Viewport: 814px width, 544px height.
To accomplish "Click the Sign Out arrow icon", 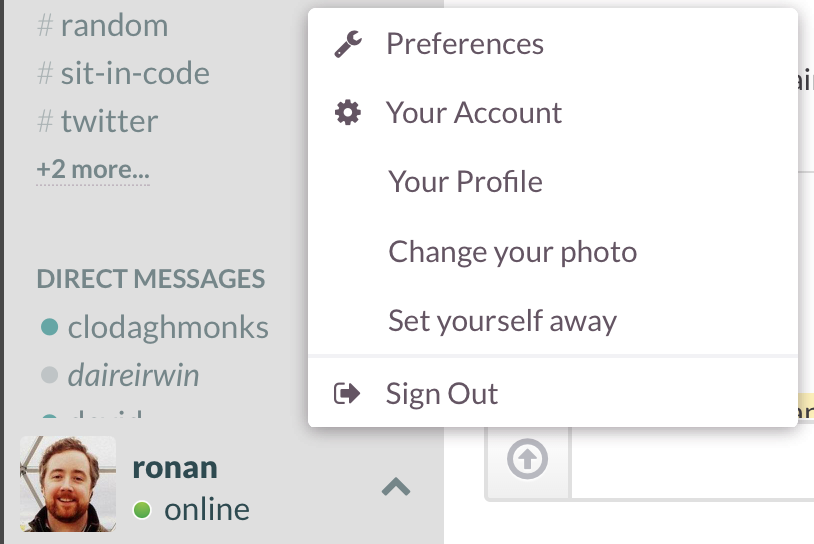I will click(x=347, y=394).
